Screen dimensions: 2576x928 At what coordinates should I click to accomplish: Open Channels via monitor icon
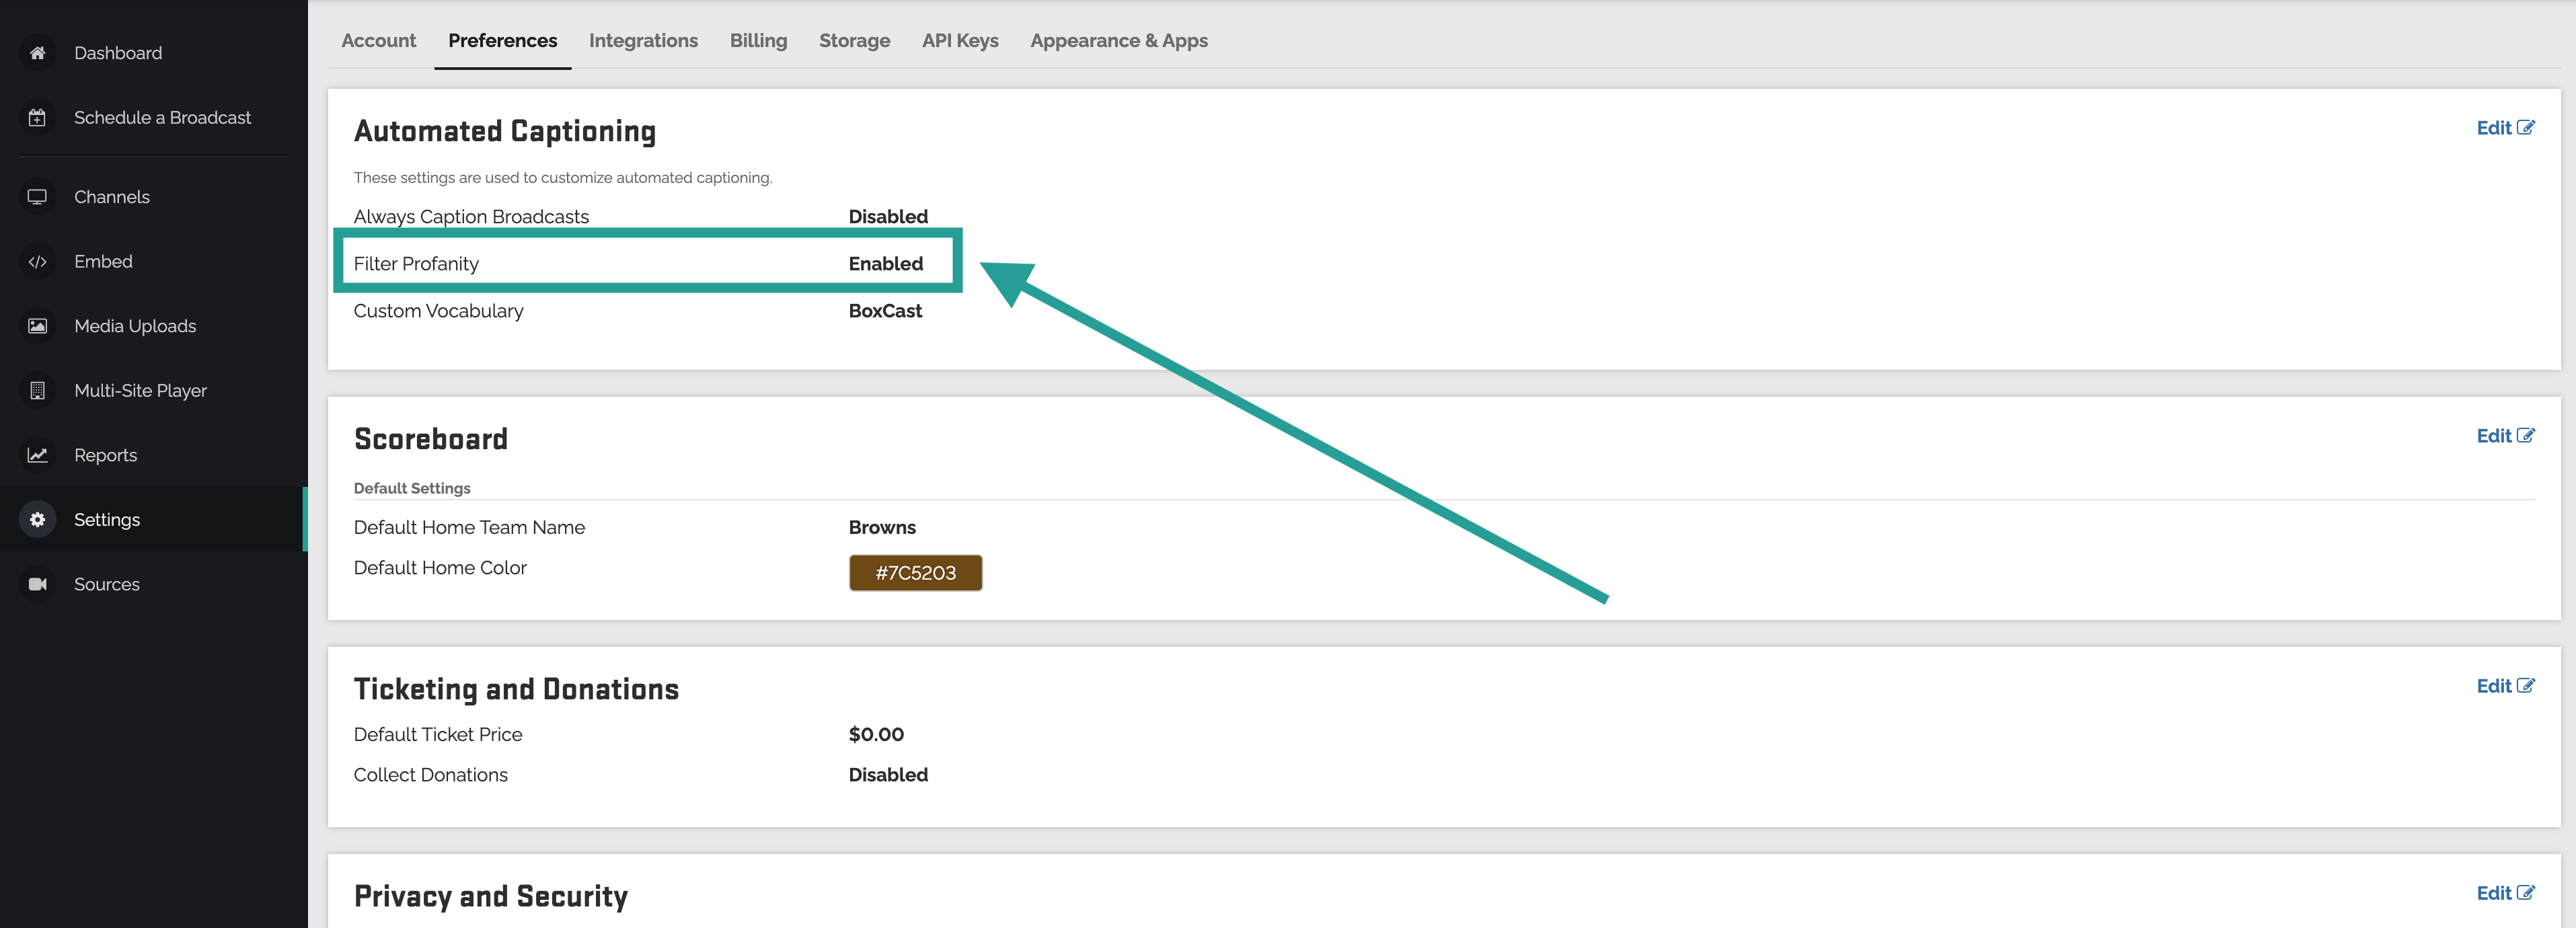point(37,197)
